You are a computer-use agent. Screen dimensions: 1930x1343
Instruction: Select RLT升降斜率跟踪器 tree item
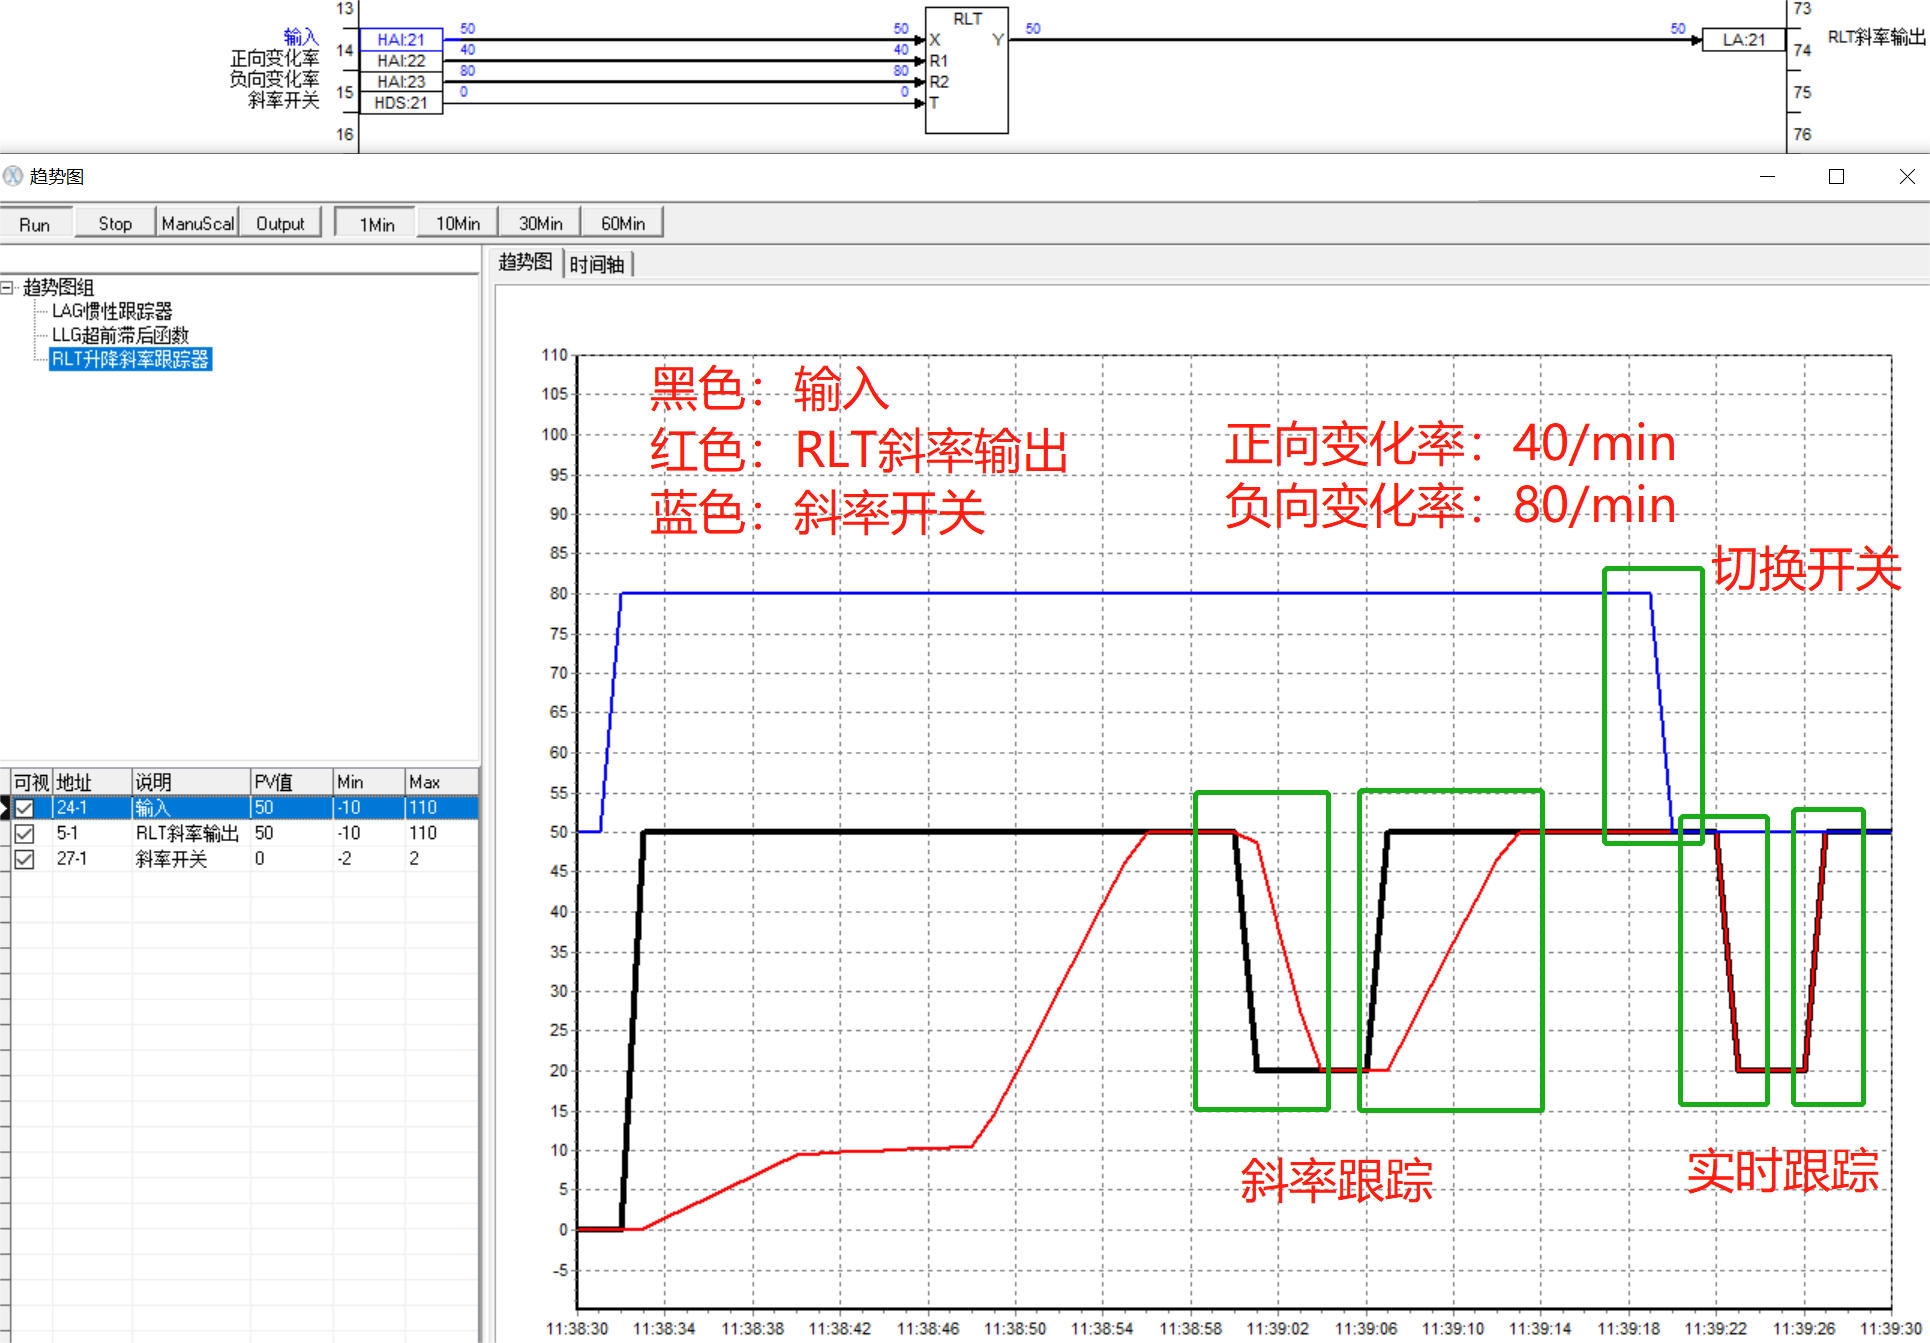[x=130, y=359]
